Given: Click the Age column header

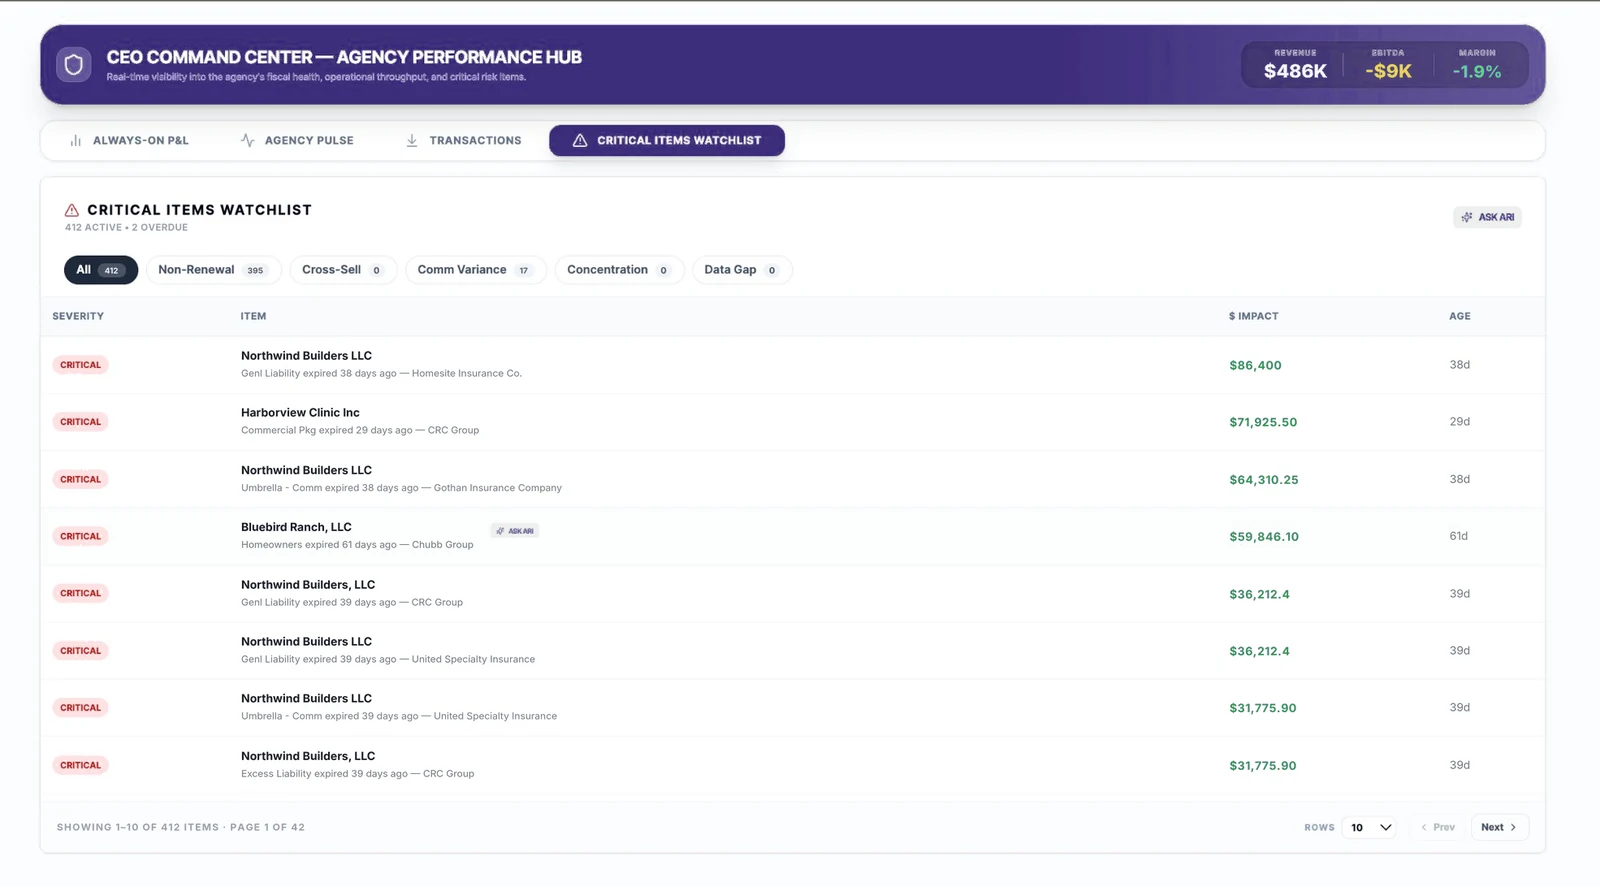Looking at the screenshot, I should pos(1460,316).
